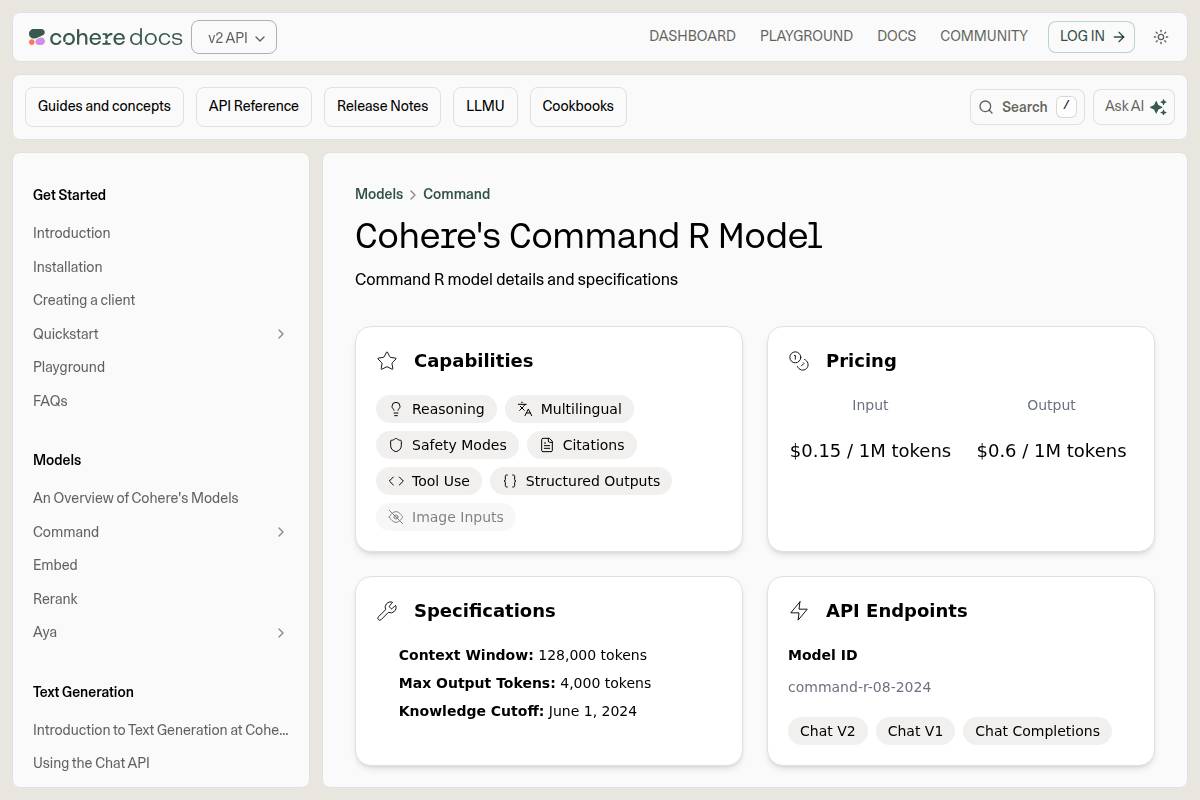Screen dimensions: 1200x800
Task: Click the Ask AI sparkle icon
Action: click(x=1157, y=106)
